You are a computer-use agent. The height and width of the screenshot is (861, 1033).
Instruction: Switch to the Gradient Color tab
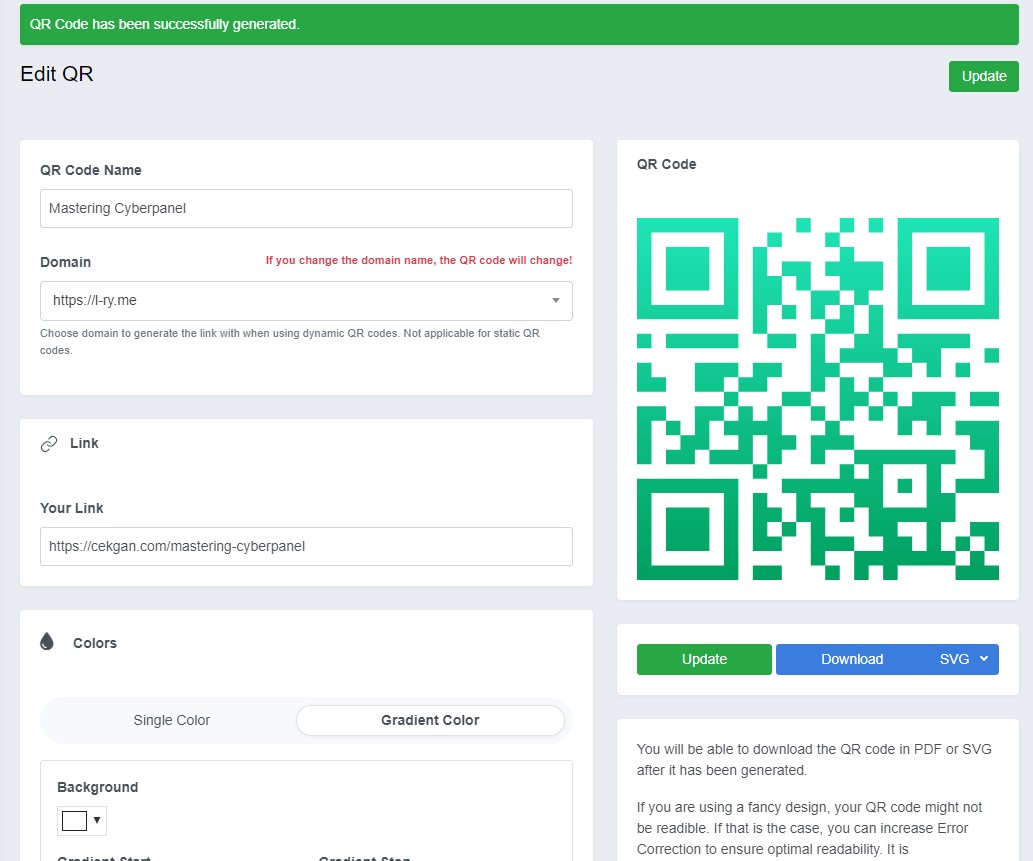(430, 720)
